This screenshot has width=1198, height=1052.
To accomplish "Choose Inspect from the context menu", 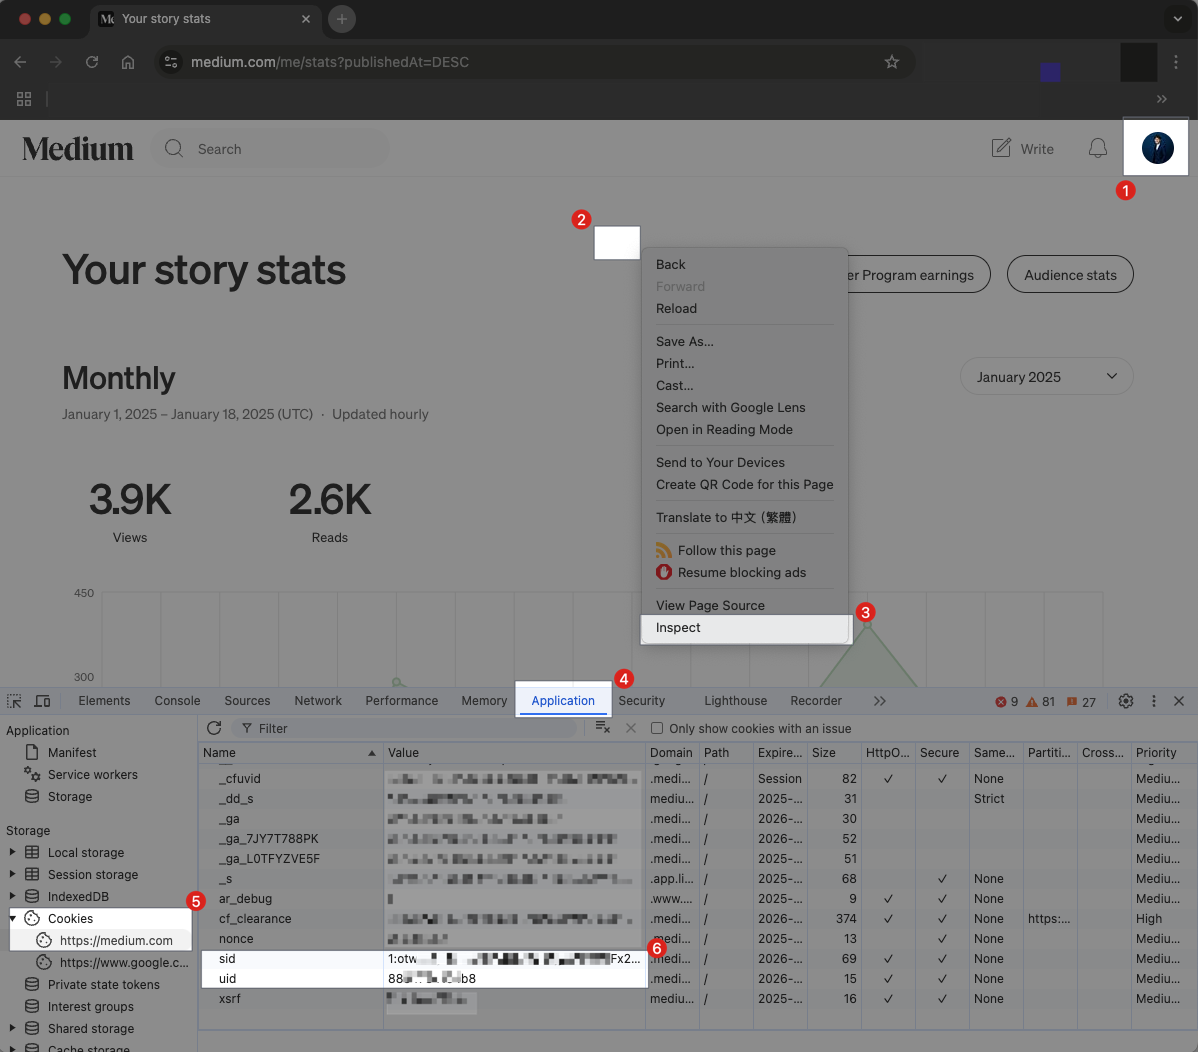I will (x=678, y=628).
